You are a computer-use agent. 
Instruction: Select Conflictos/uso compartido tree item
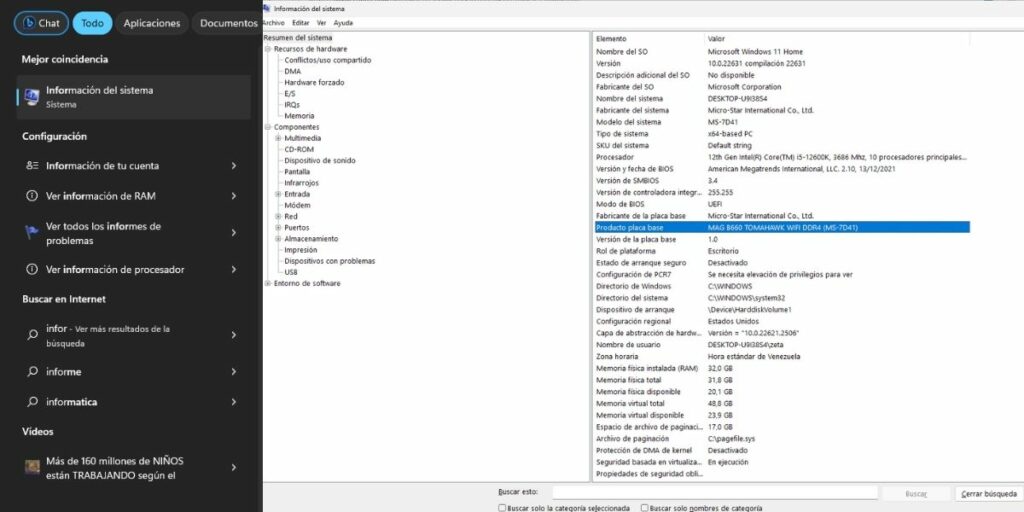[x=328, y=60]
